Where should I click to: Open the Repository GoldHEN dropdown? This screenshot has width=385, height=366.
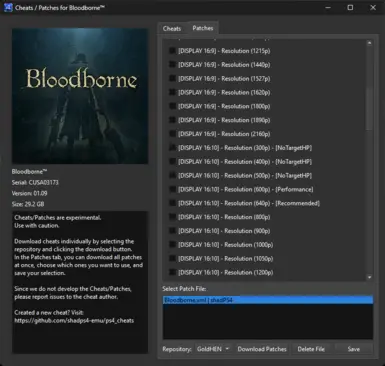coord(213,349)
